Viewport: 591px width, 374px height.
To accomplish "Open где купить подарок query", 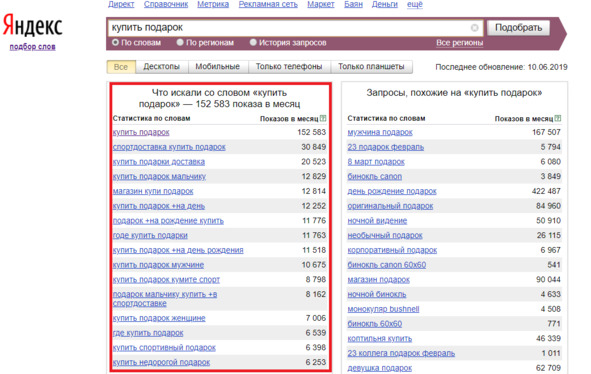I will coord(148,333).
